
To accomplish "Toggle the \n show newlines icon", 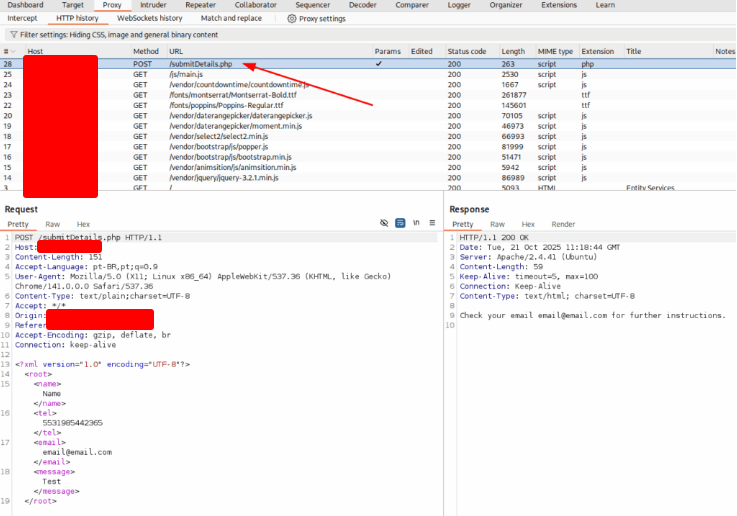I will coord(416,223).
